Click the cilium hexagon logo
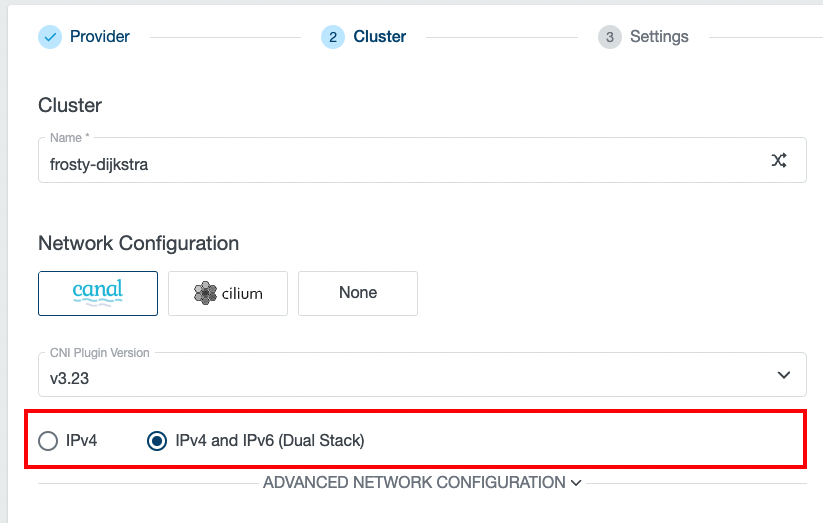 click(205, 293)
